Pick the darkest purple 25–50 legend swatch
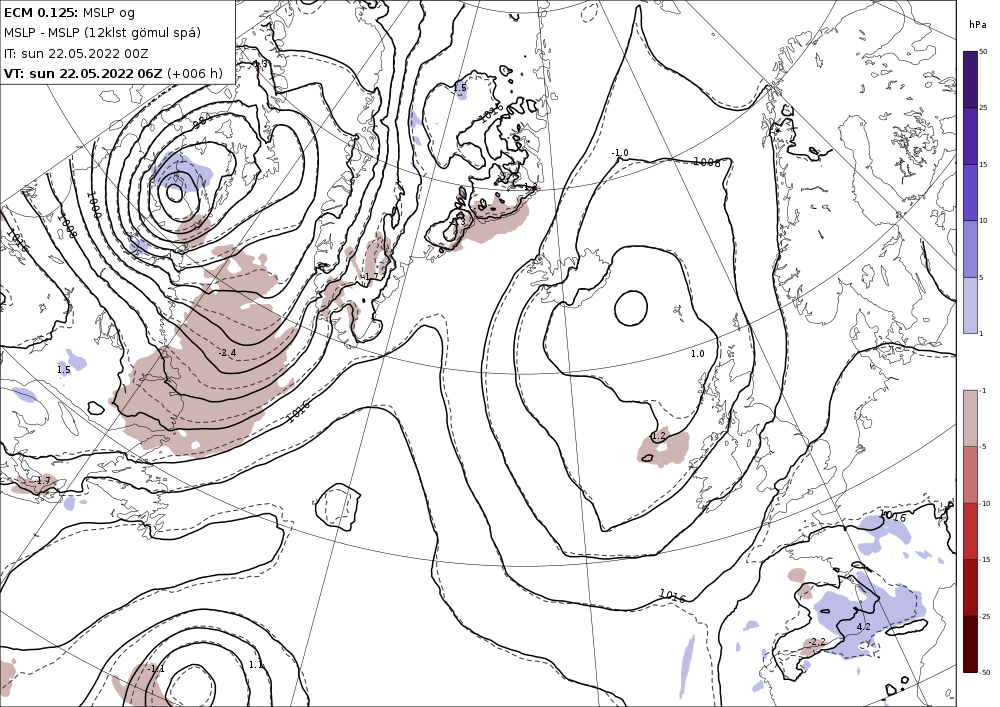The image size is (1000, 707). (970, 79)
